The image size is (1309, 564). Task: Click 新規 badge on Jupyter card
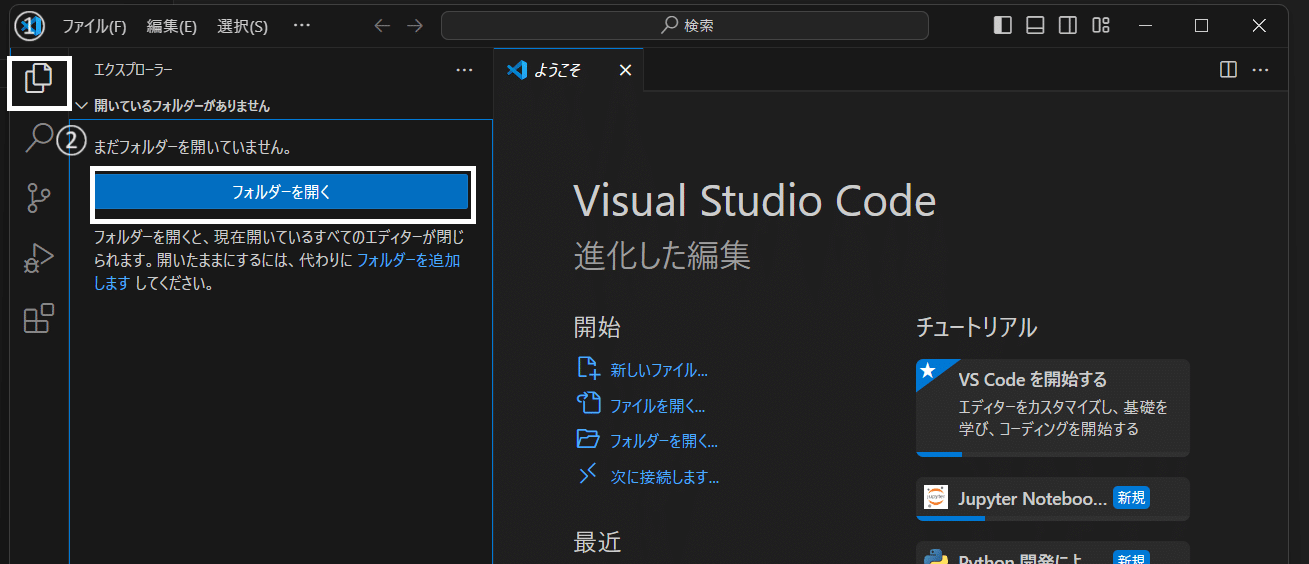tap(1131, 498)
